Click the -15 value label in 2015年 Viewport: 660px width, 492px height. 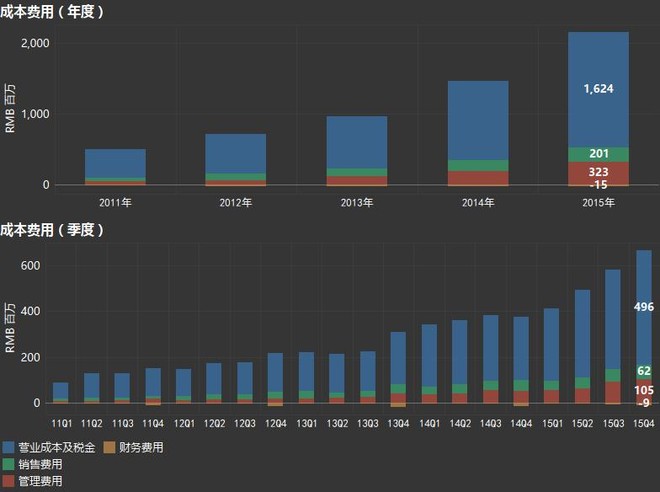[x=599, y=185]
